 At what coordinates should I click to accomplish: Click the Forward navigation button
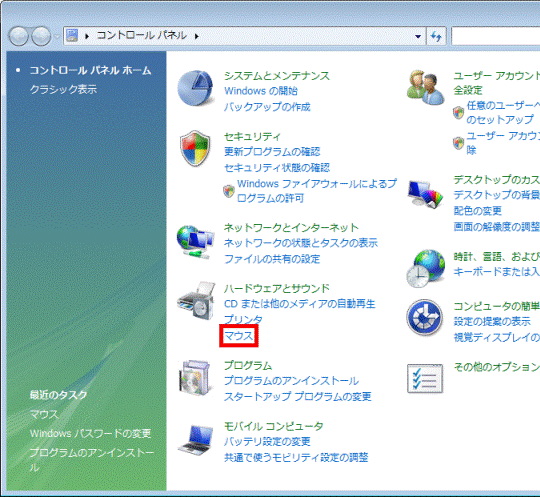point(41,36)
